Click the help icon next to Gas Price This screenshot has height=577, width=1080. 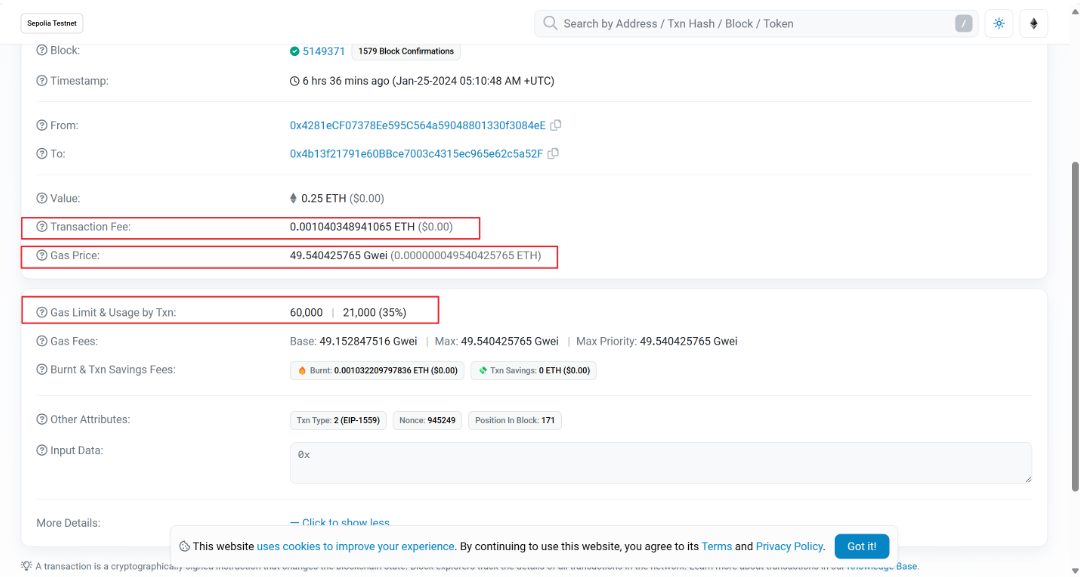(41, 255)
